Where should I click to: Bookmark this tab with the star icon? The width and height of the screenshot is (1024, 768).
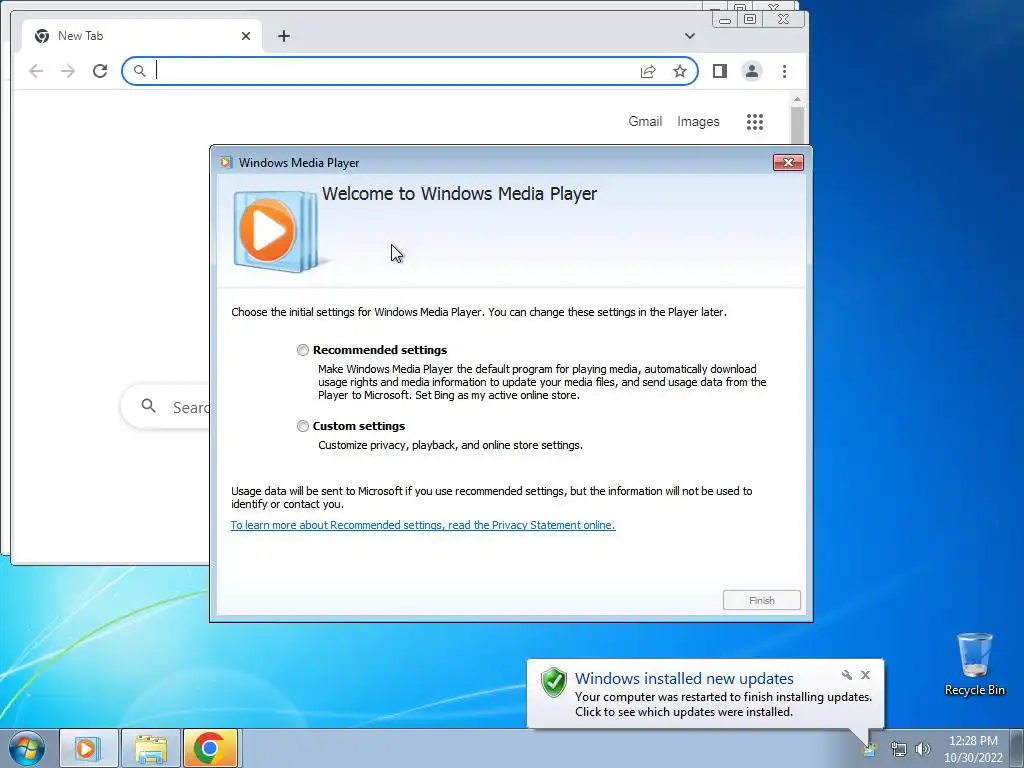pyautogui.click(x=680, y=71)
